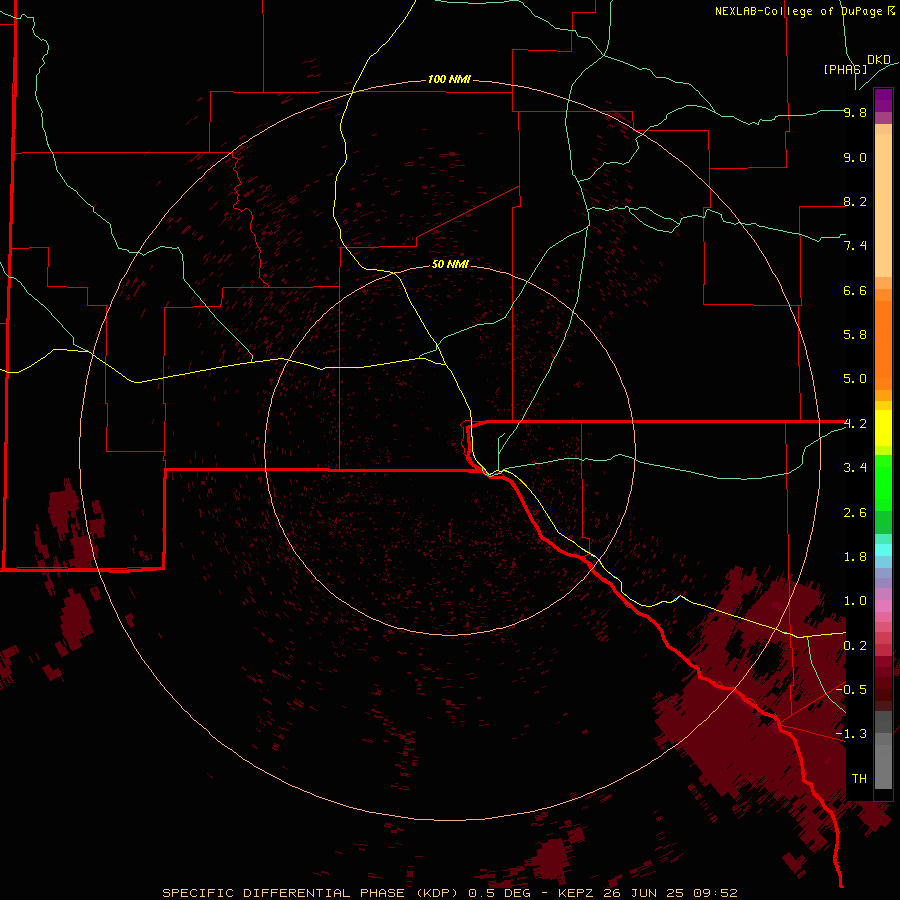Click the 9.0 scale value
900x900 pixels.
(855, 157)
